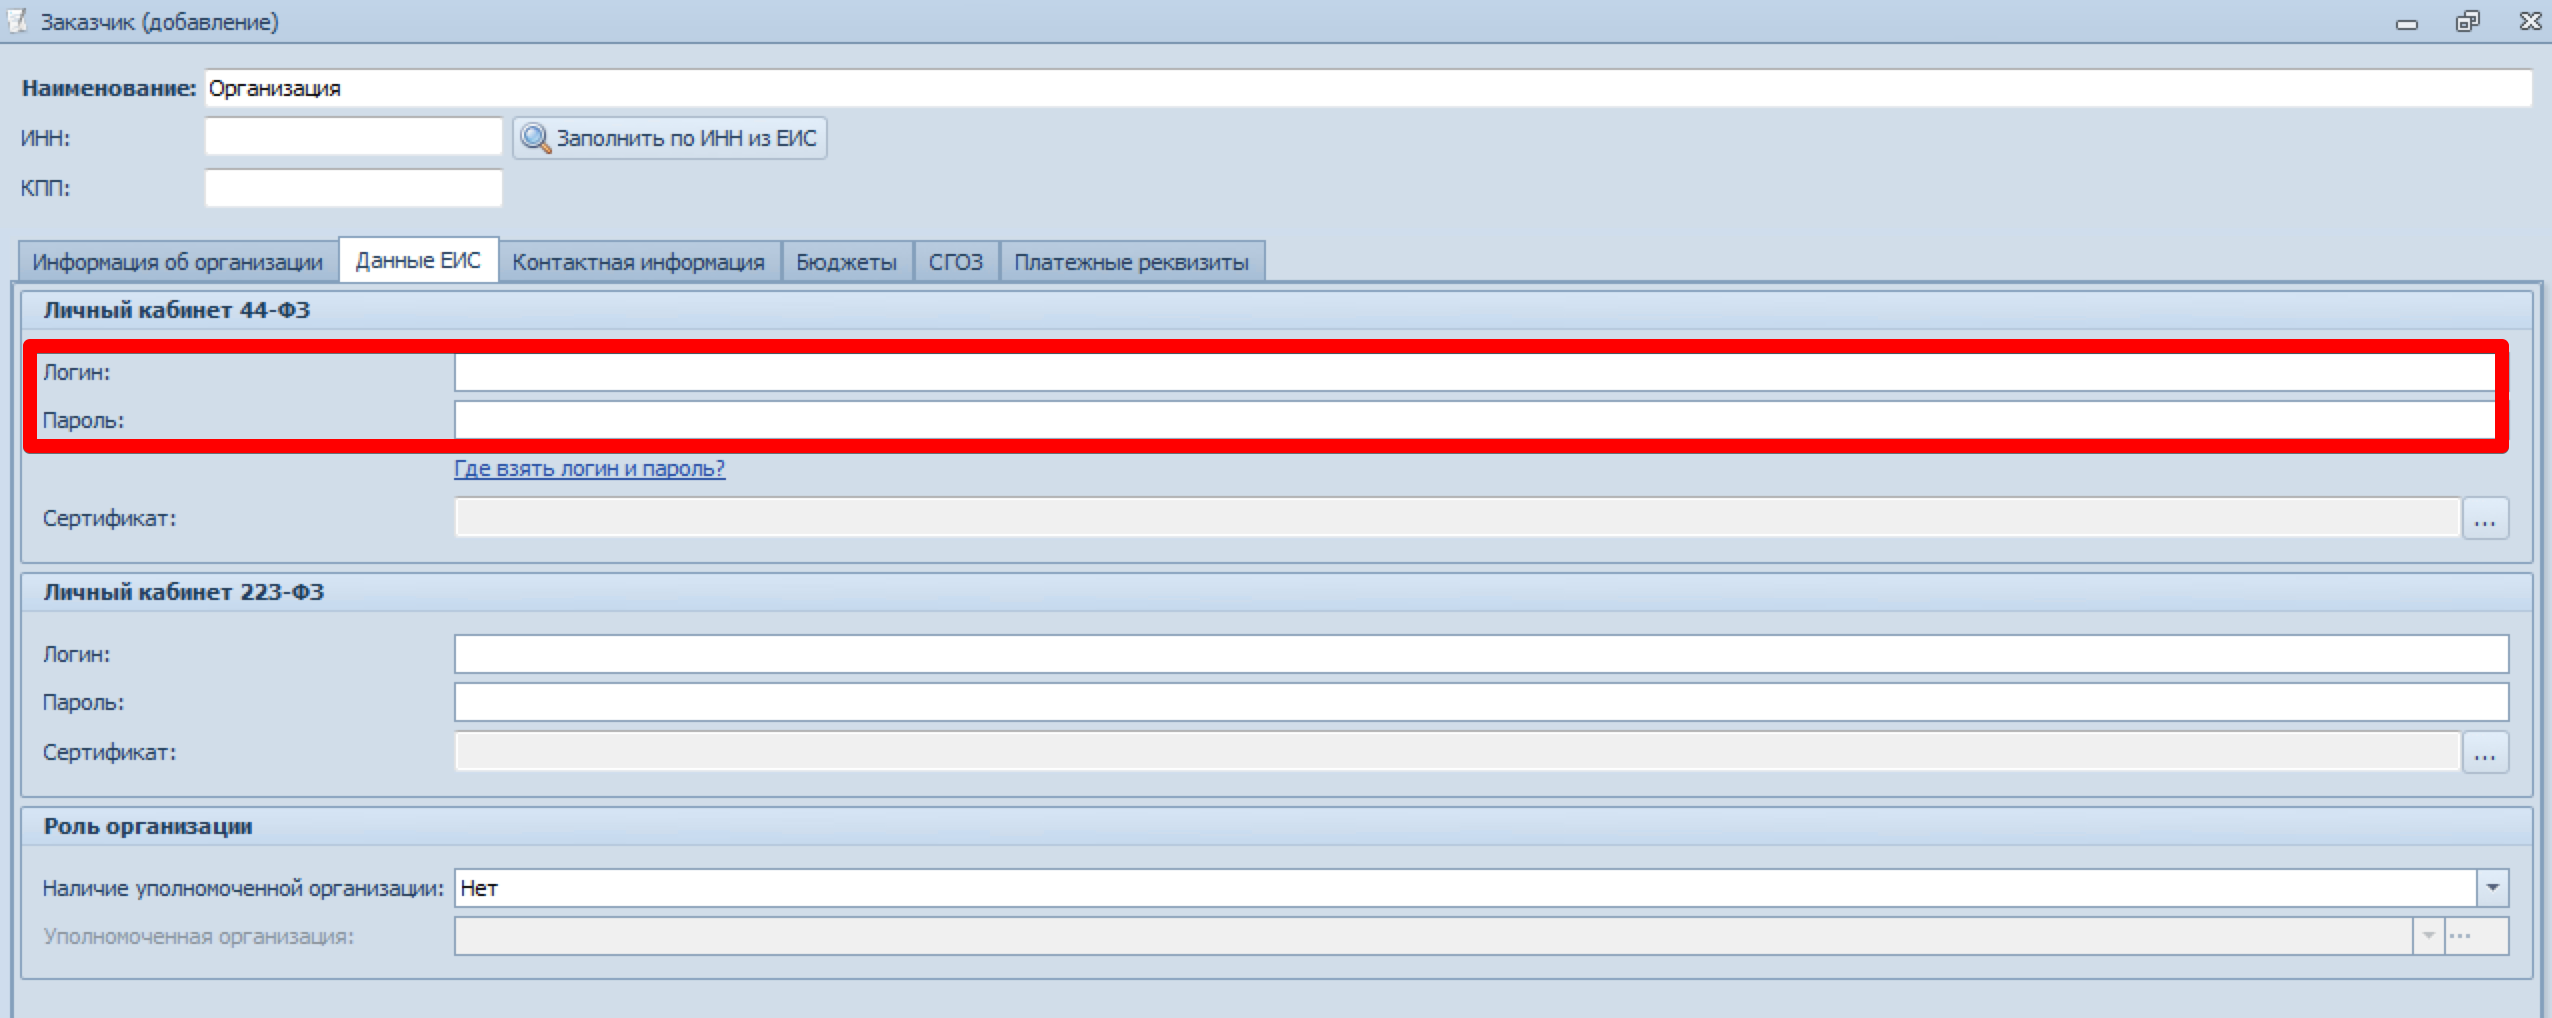
Task: Click the Где взять логин и пароль link
Action: click(x=590, y=468)
